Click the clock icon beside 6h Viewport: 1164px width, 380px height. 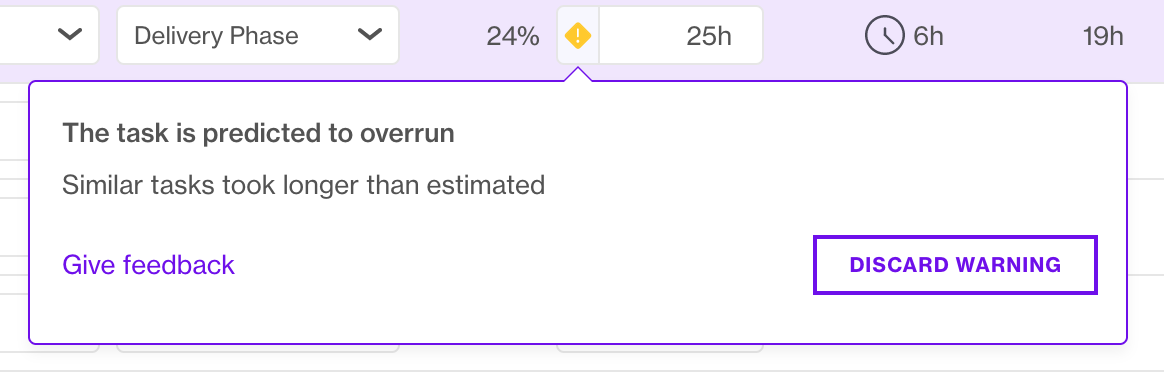(884, 36)
